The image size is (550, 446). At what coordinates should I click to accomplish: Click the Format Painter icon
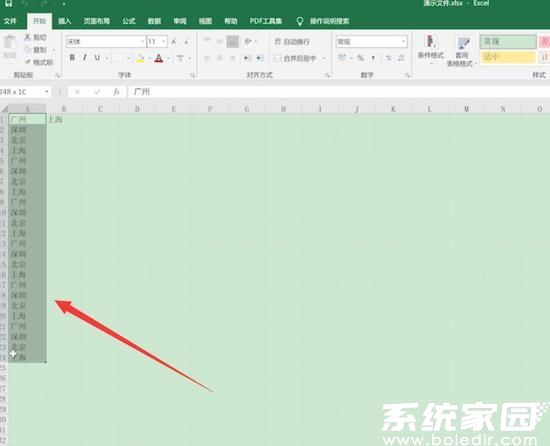[x=27, y=62]
